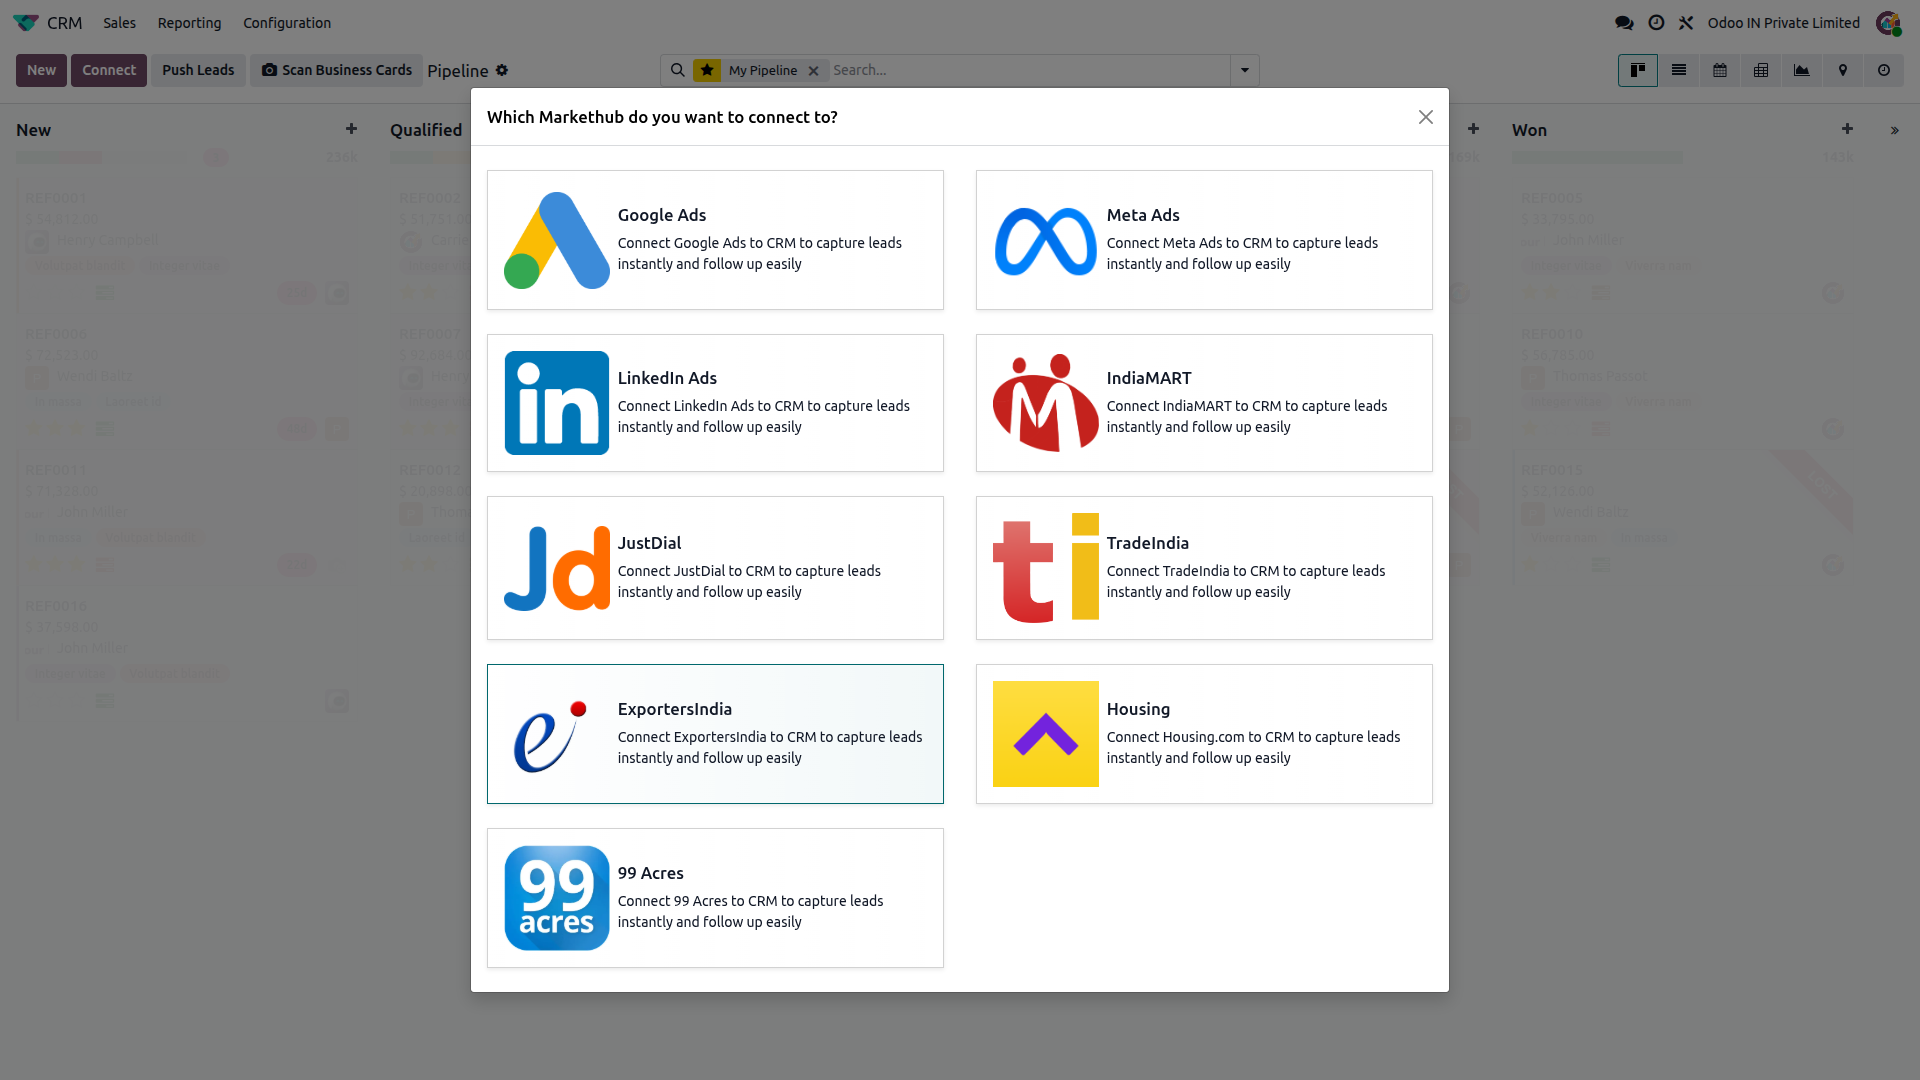
Task: Click the ExportersIndia e logo
Action: [x=550, y=735]
